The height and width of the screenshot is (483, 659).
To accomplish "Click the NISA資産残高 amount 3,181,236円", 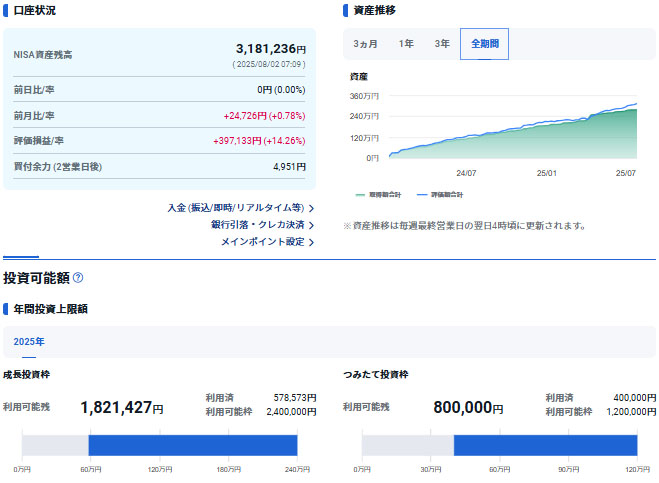I will coord(270,48).
